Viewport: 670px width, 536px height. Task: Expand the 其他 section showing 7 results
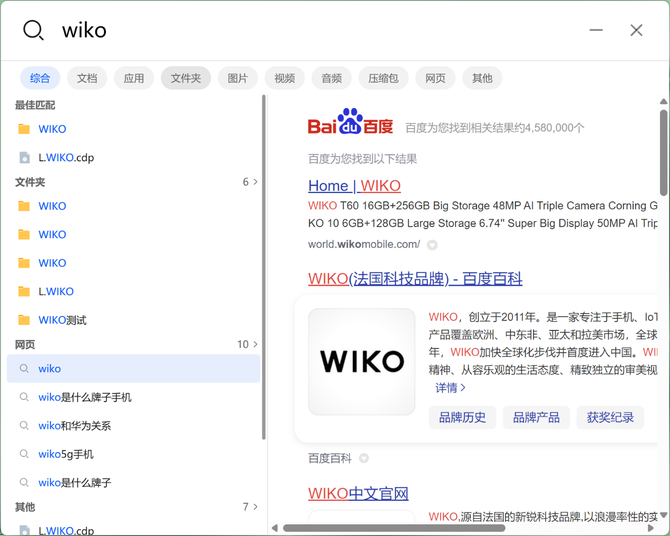[250, 507]
